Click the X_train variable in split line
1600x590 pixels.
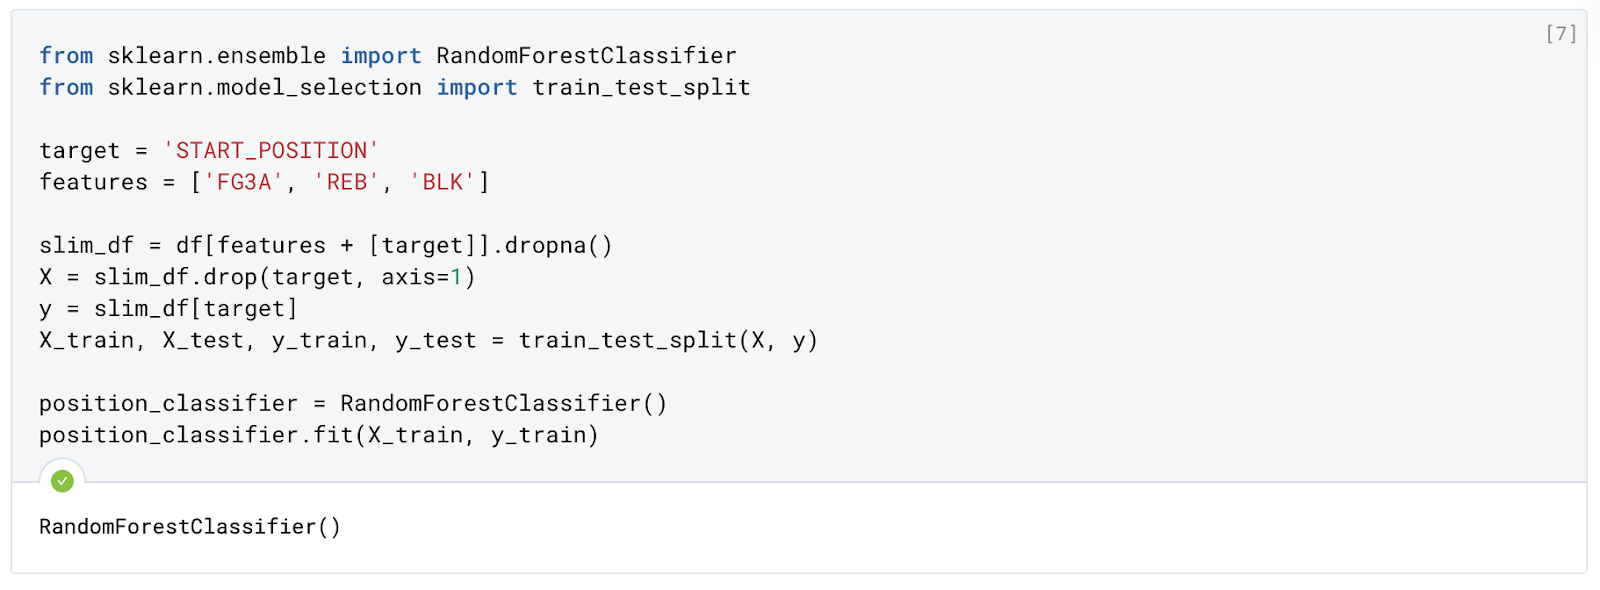click(x=87, y=341)
